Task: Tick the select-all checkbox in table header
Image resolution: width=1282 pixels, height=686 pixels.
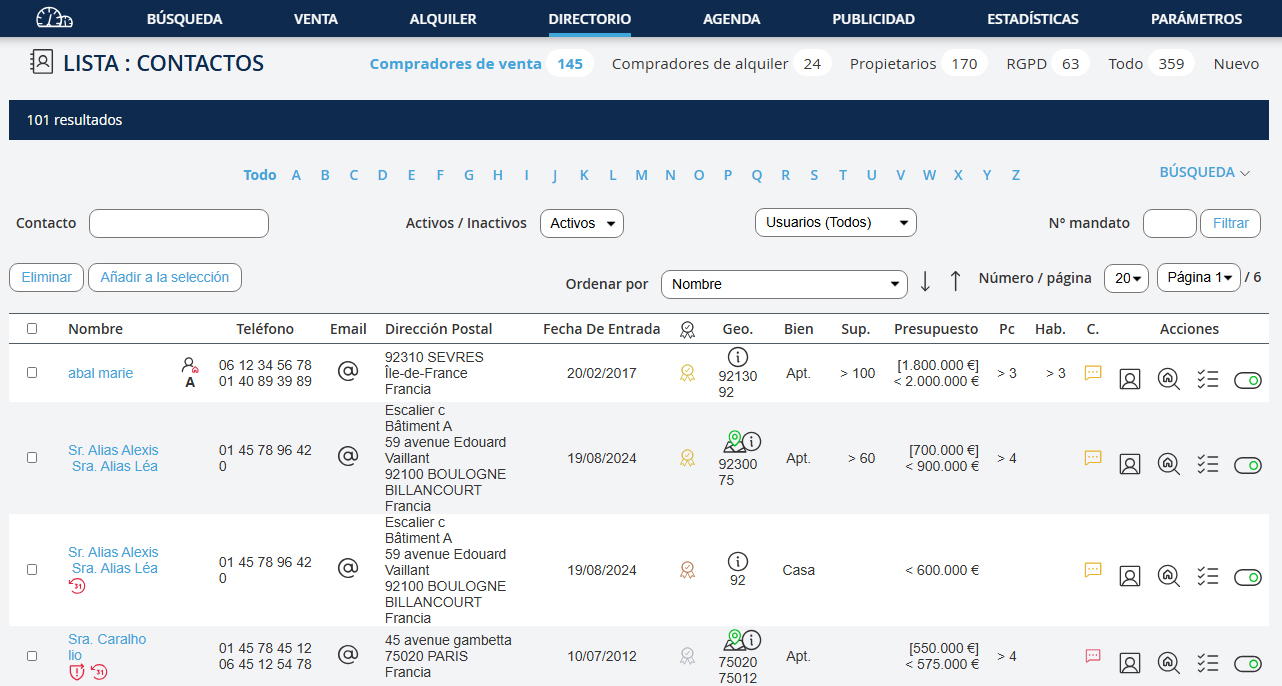Action: click(x=32, y=328)
